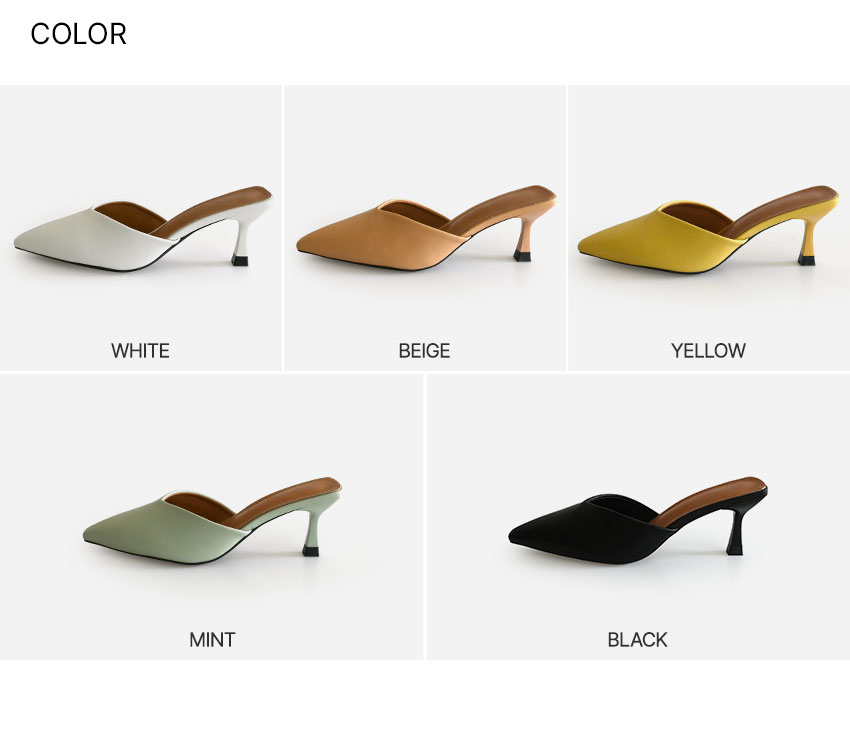The height and width of the screenshot is (740, 850).
Task: Click the WHITE color label
Action: tap(140, 351)
